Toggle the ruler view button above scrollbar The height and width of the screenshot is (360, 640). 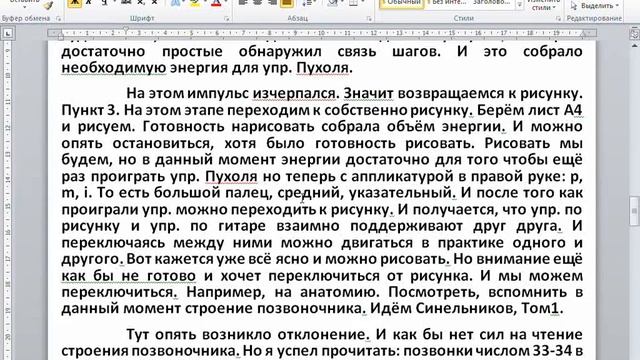pos(634,33)
